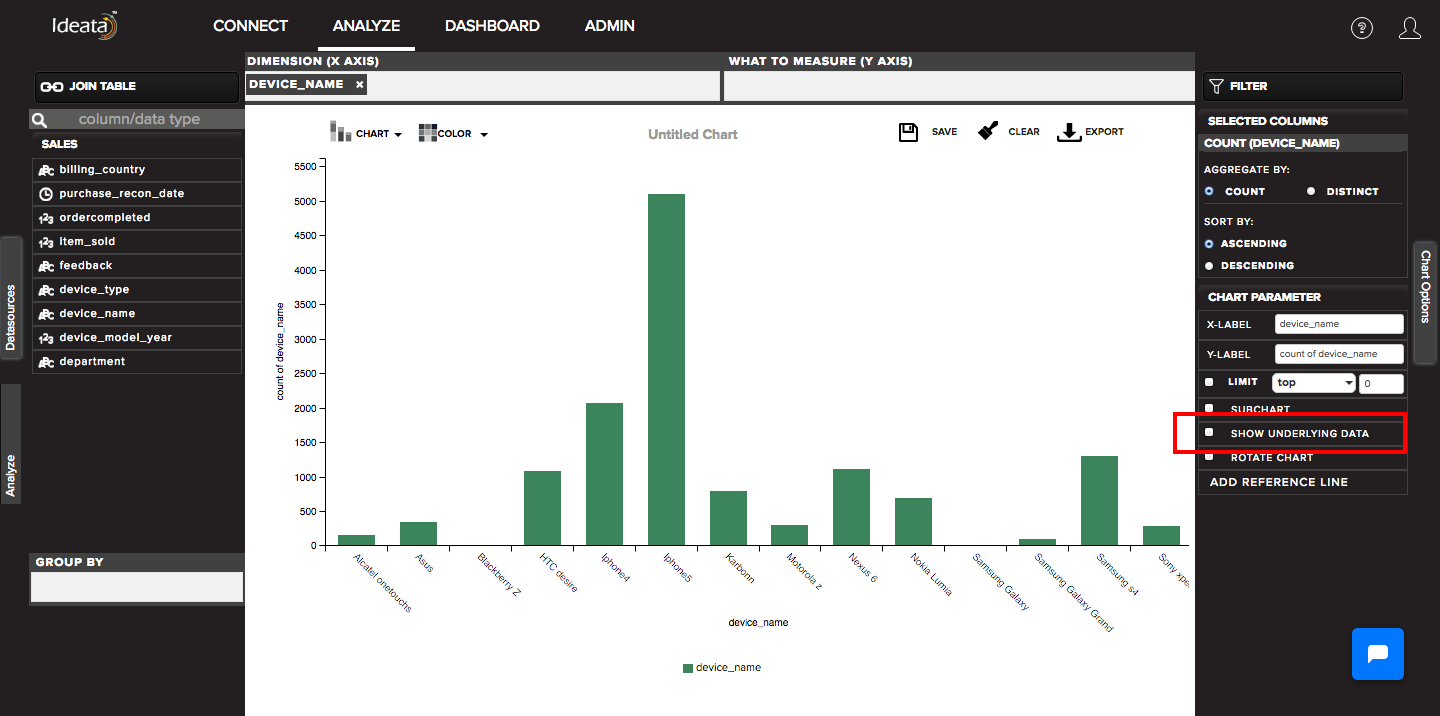
Task: Click the Join Table link icon
Action: pyautogui.click(x=52, y=87)
